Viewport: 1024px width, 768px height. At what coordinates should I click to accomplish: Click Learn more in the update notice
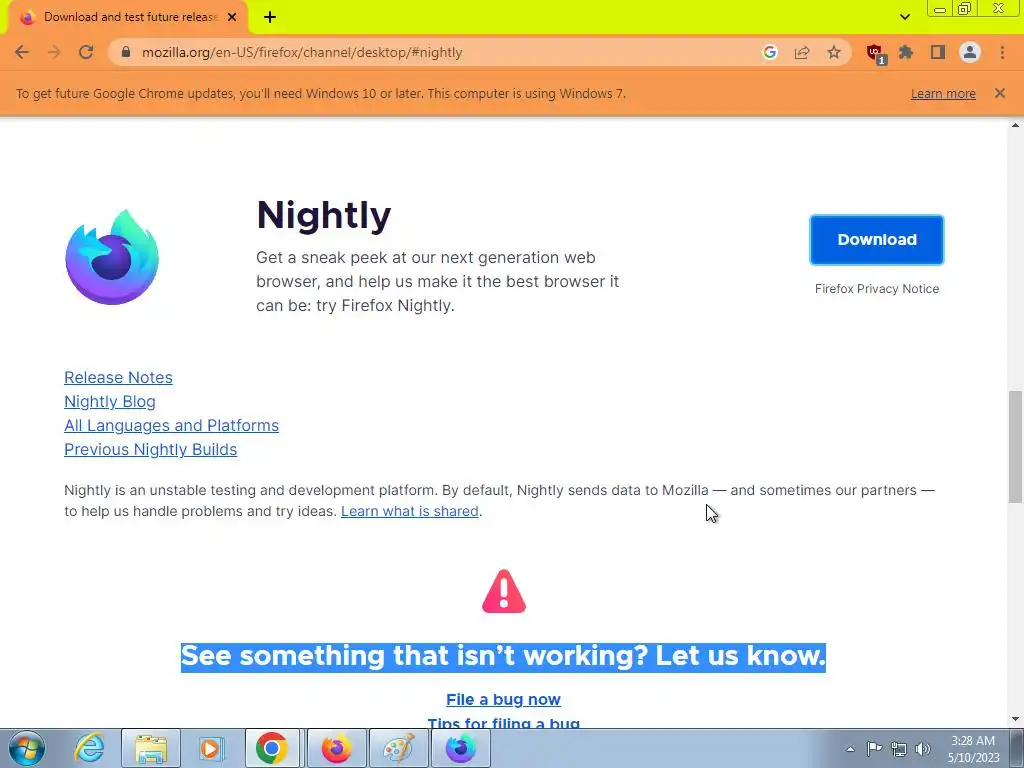pos(943,93)
